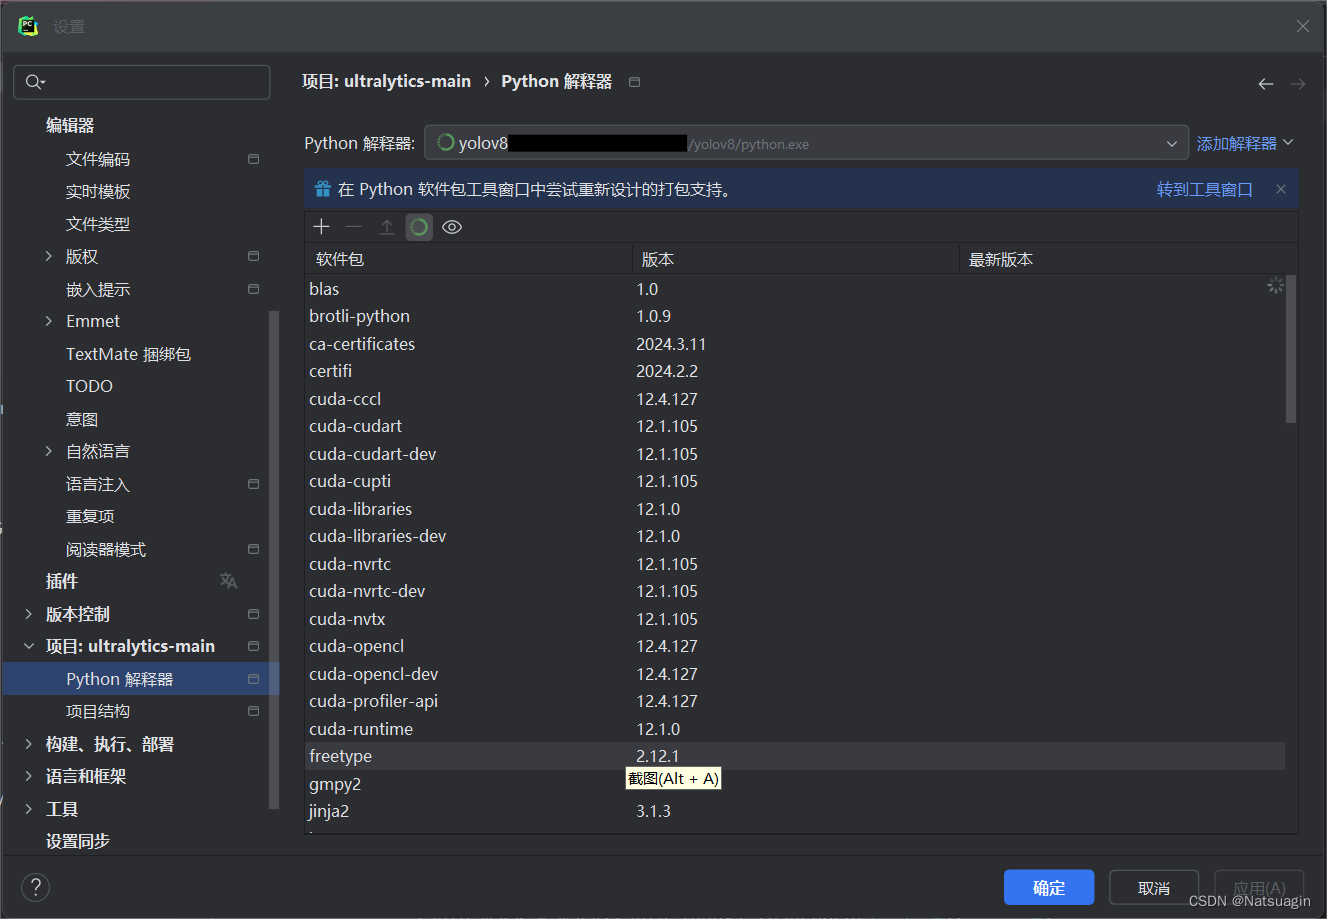Select the cuda-nvrtc package row

pyautogui.click(x=795, y=564)
